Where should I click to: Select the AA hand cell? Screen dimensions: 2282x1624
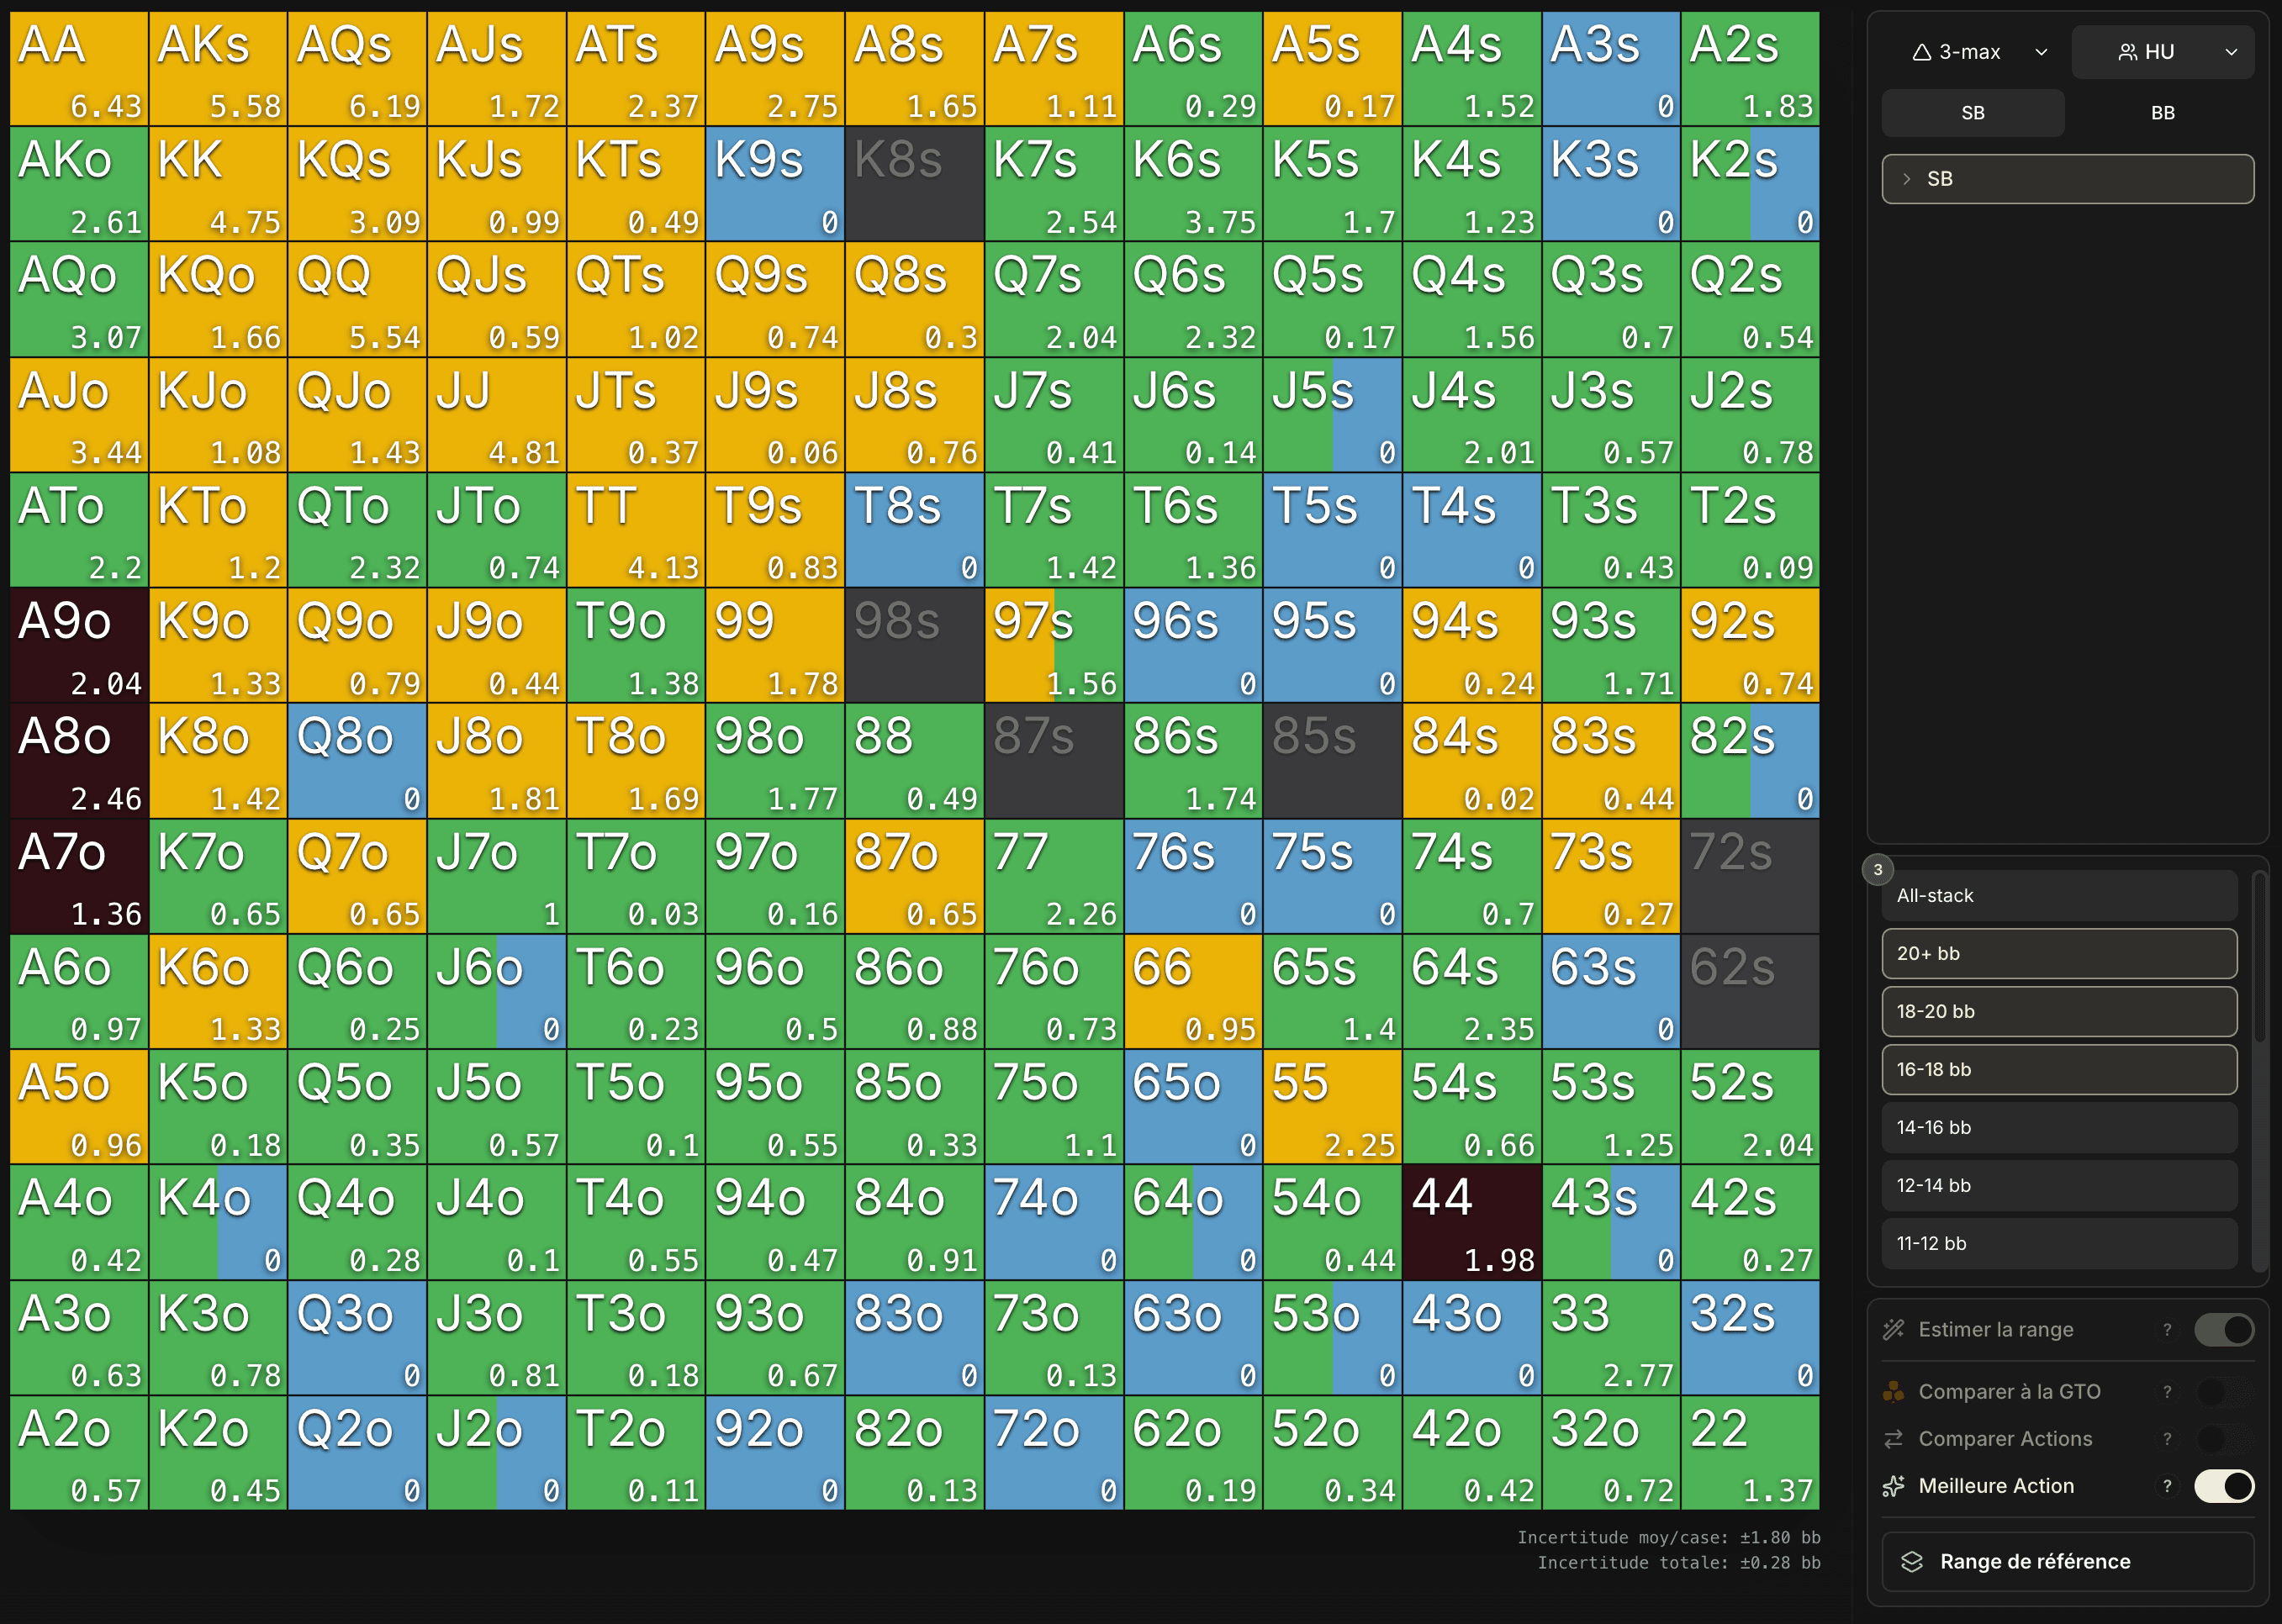[x=79, y=68]
